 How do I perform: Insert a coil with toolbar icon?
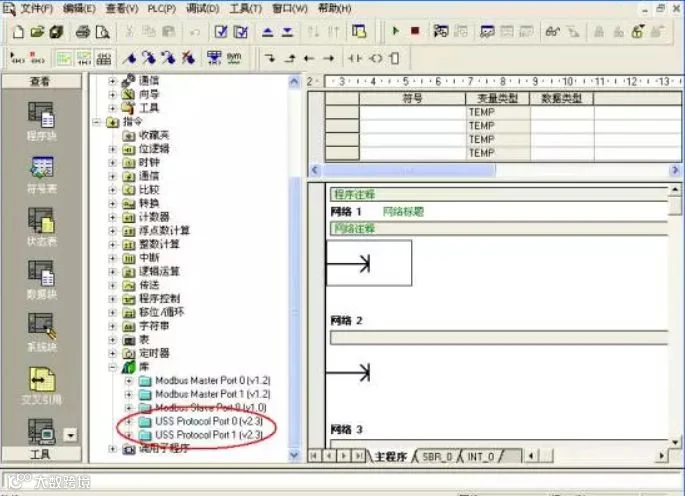[x=376, y=58]
